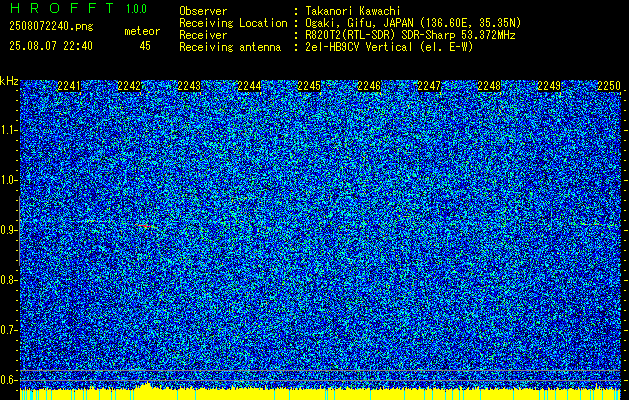Click the 2242 time marker
The width and height of the screenshot is (629, 400).
[129, 86]
